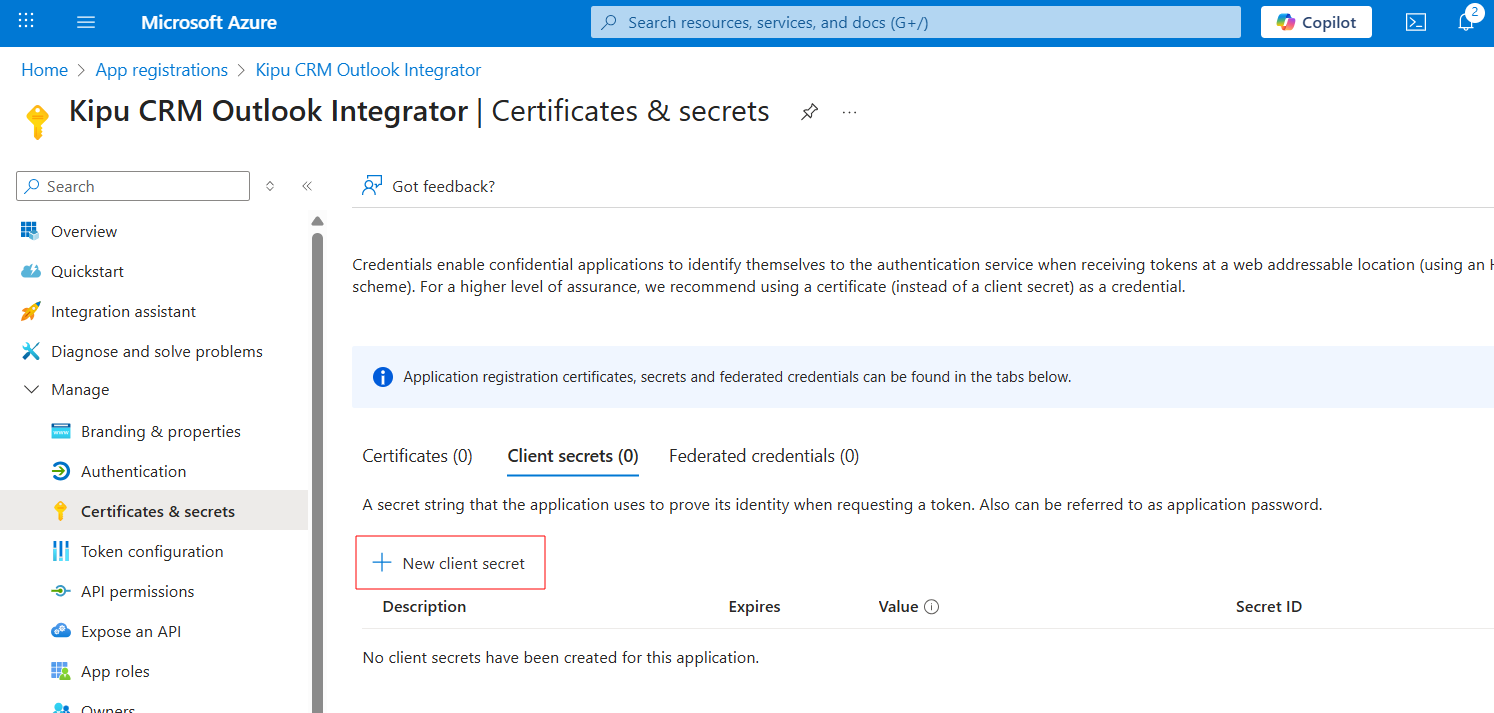Launch Cloud Shell from top bar

coord(1415,22)
